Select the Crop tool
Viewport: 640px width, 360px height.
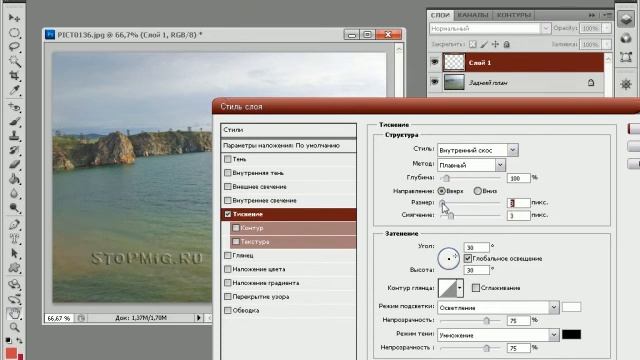[x=14, y=76]
